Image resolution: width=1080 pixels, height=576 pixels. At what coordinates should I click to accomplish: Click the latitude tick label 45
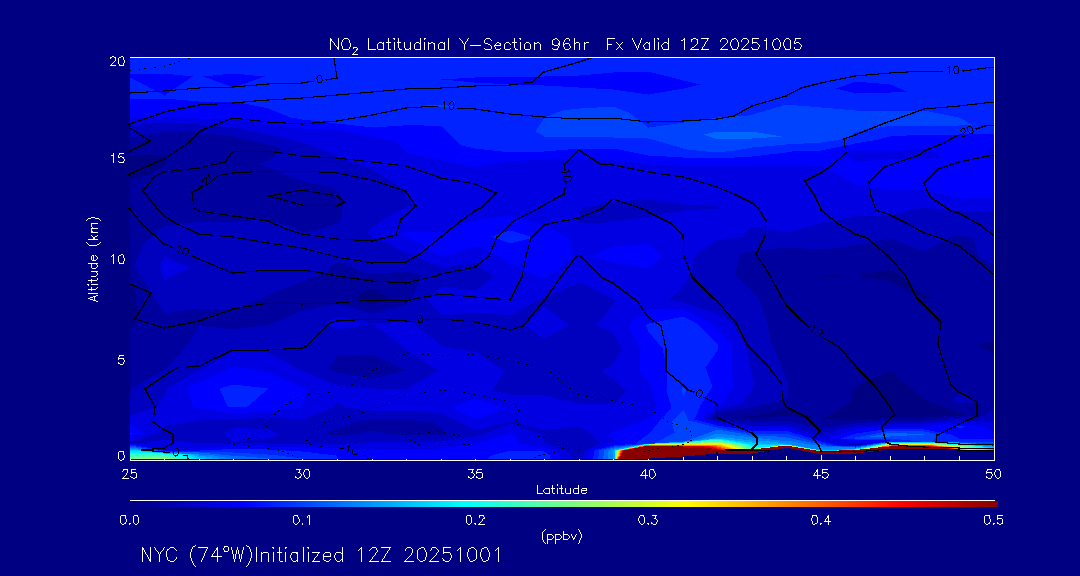tap(821, 473)
